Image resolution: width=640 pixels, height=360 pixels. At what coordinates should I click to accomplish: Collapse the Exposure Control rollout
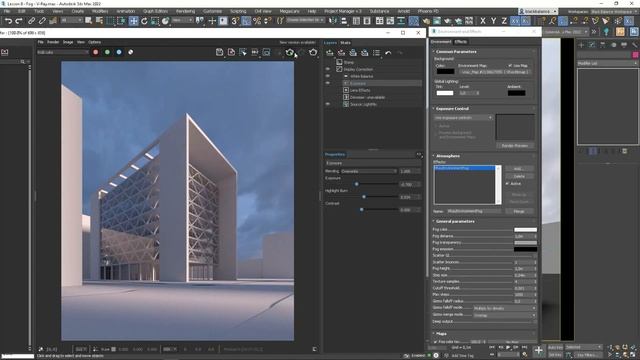click(x=452, y=109)
